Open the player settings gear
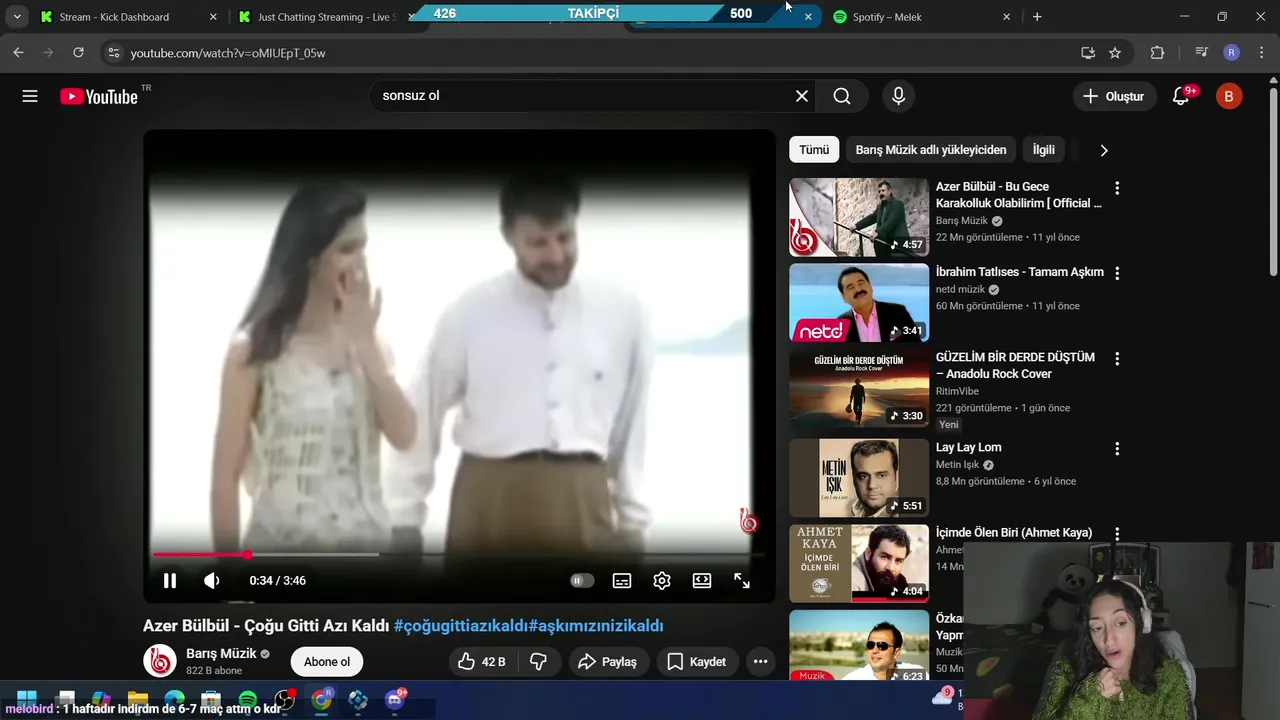This screenshot has width=1280, height=720. [662, 580]
